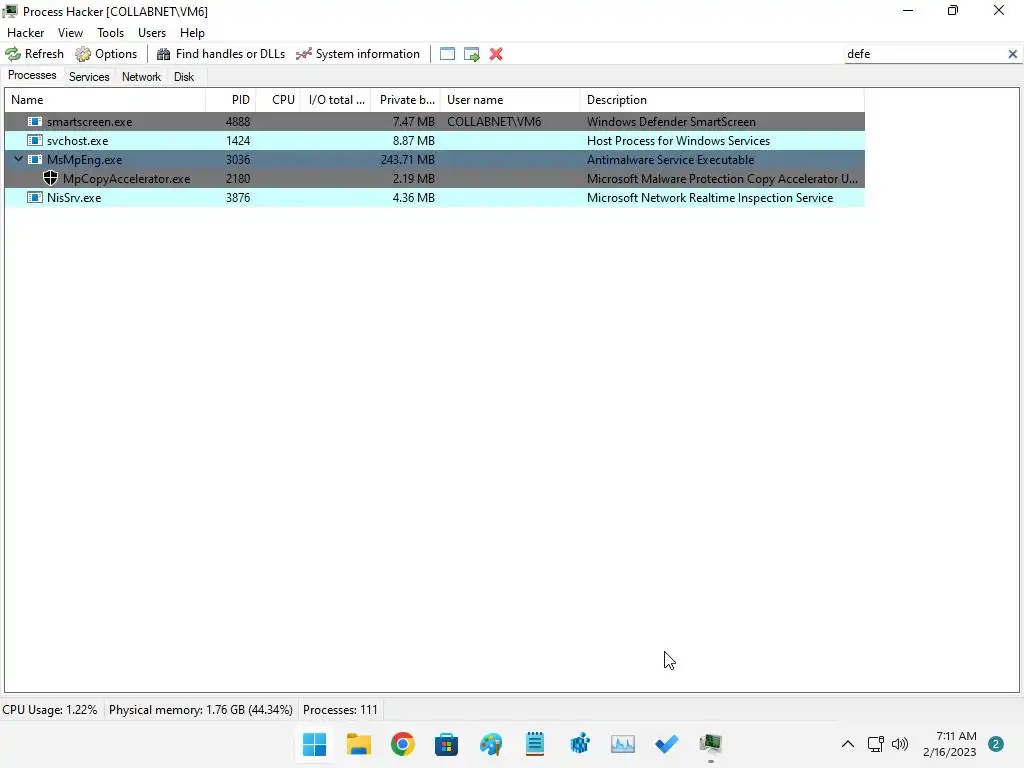Open the blue checkmark To Do icon
Image resolution: width=1024 pixels, height=768 pixels.
pos(667,744)
